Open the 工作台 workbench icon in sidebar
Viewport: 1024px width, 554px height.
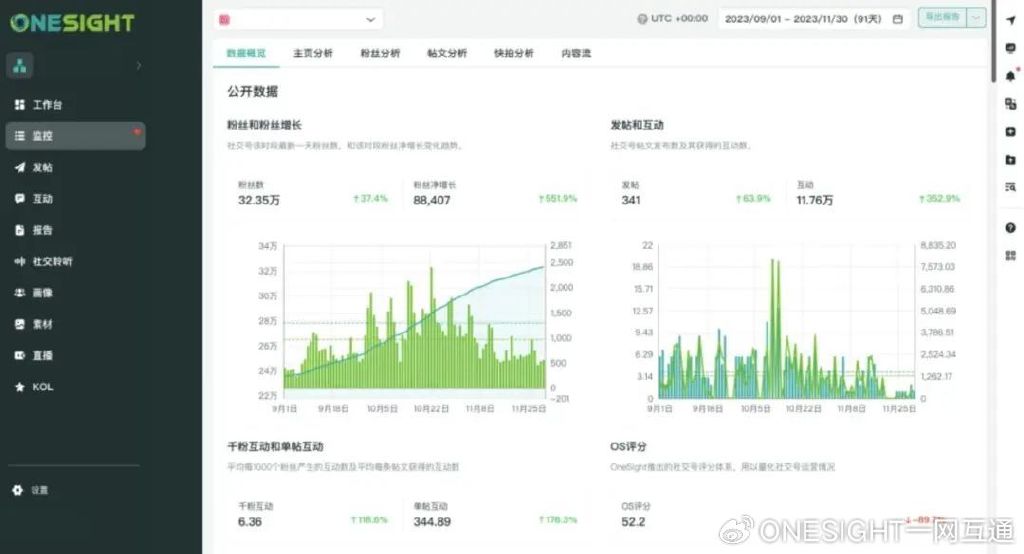19,105
